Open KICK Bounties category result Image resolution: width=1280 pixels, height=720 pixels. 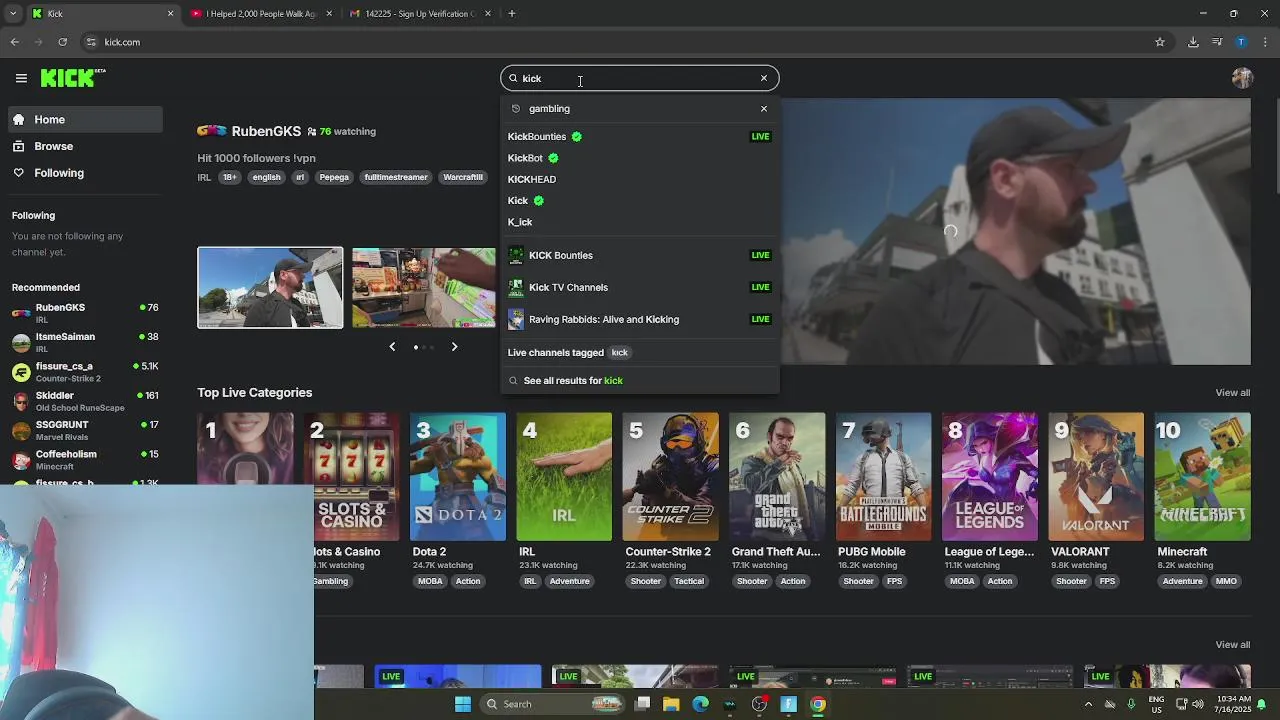pos(639,255)
